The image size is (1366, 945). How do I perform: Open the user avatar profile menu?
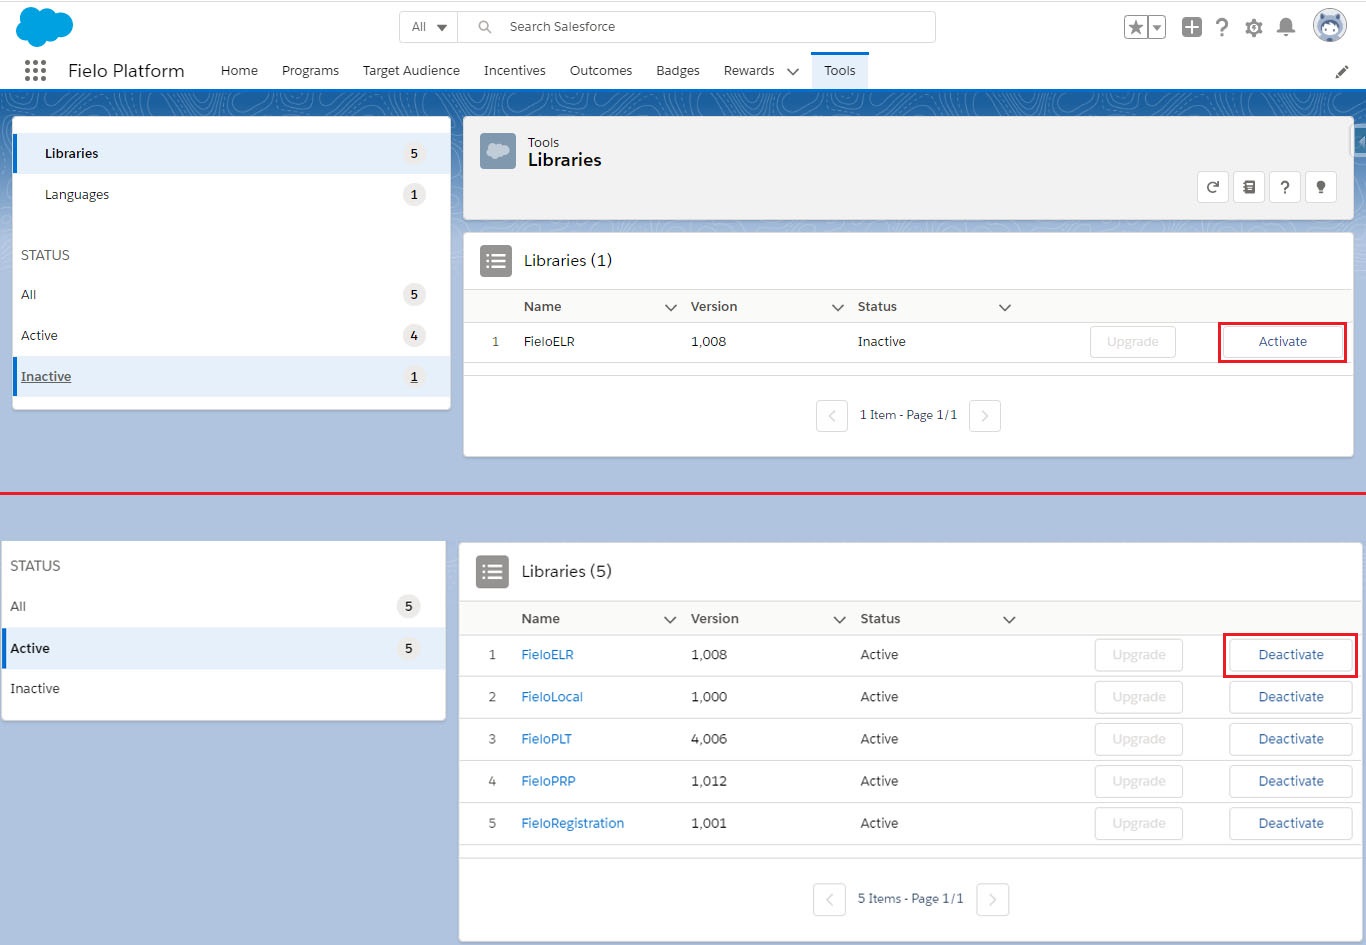pyautogui.click(x=1330, y=26)
